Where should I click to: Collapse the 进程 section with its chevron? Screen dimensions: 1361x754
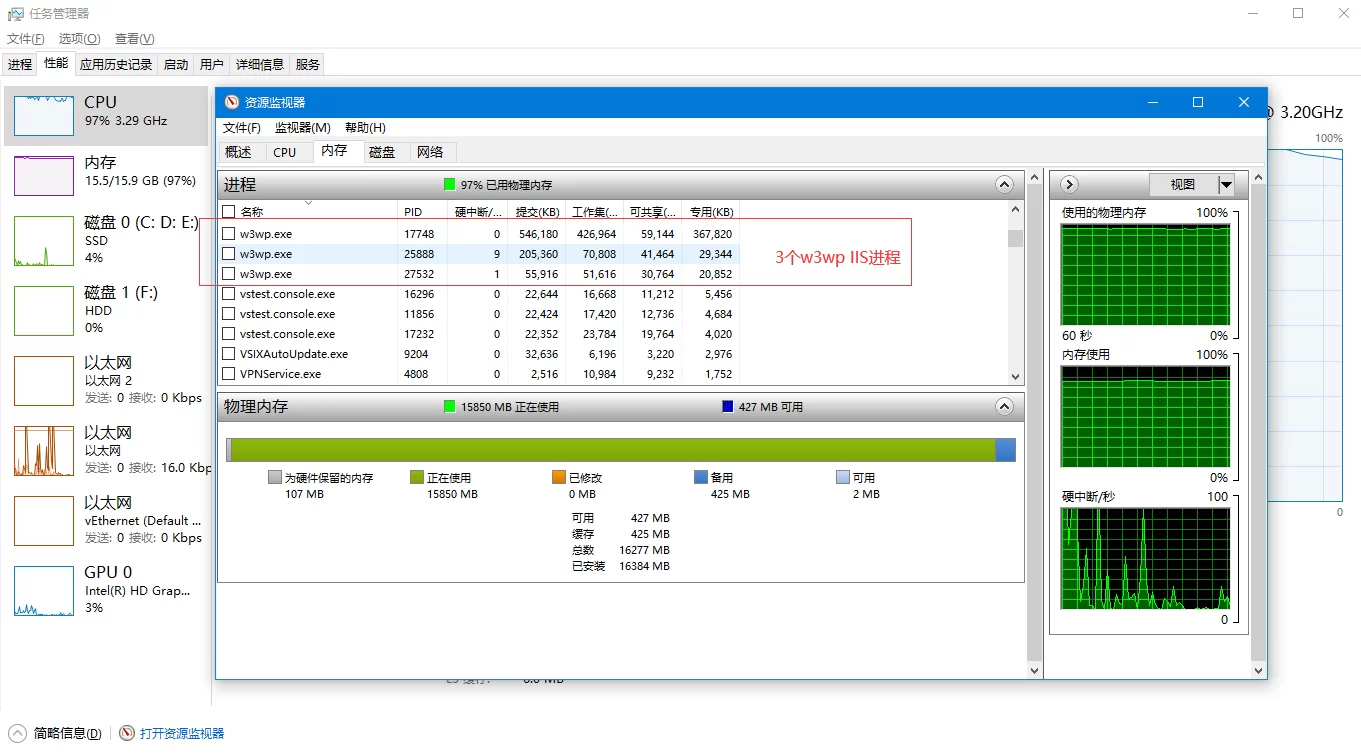(x=1004, y=185)
